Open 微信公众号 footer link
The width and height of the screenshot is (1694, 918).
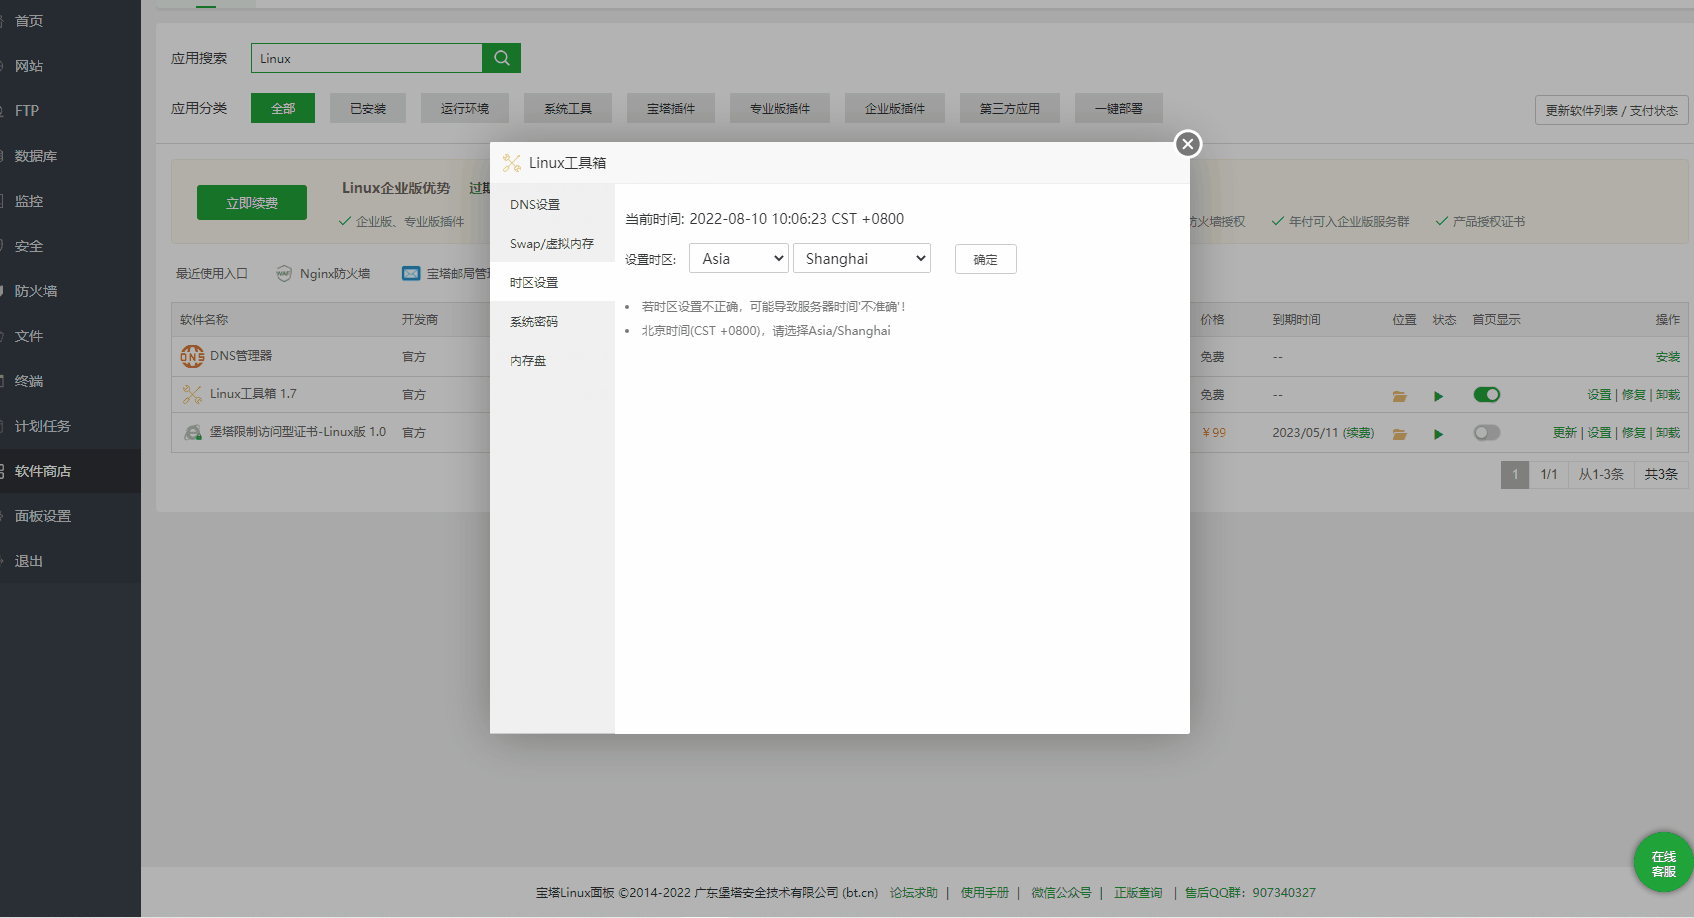[1061, 893]
